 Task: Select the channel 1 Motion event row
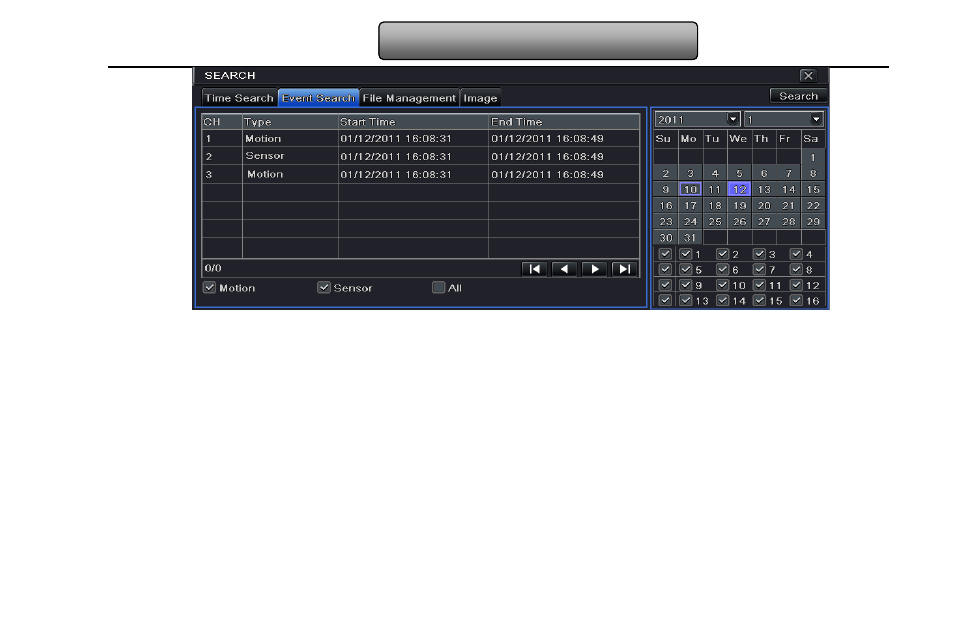pos(420,139)
